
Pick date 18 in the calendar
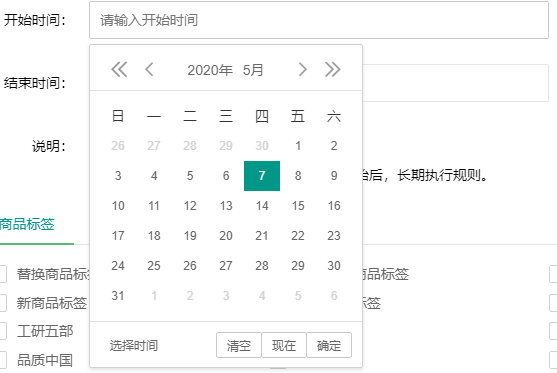click(154, 236)
